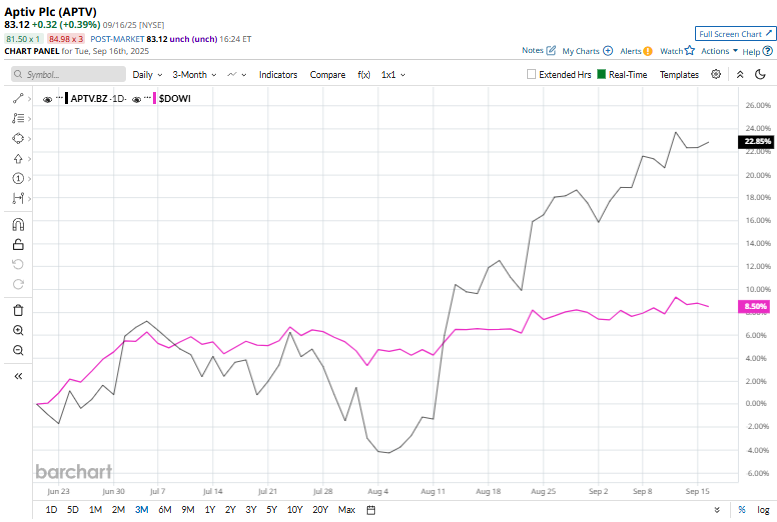Select the 1M range tab
Viewport: 777px width, 522px height.
(95, 510)
